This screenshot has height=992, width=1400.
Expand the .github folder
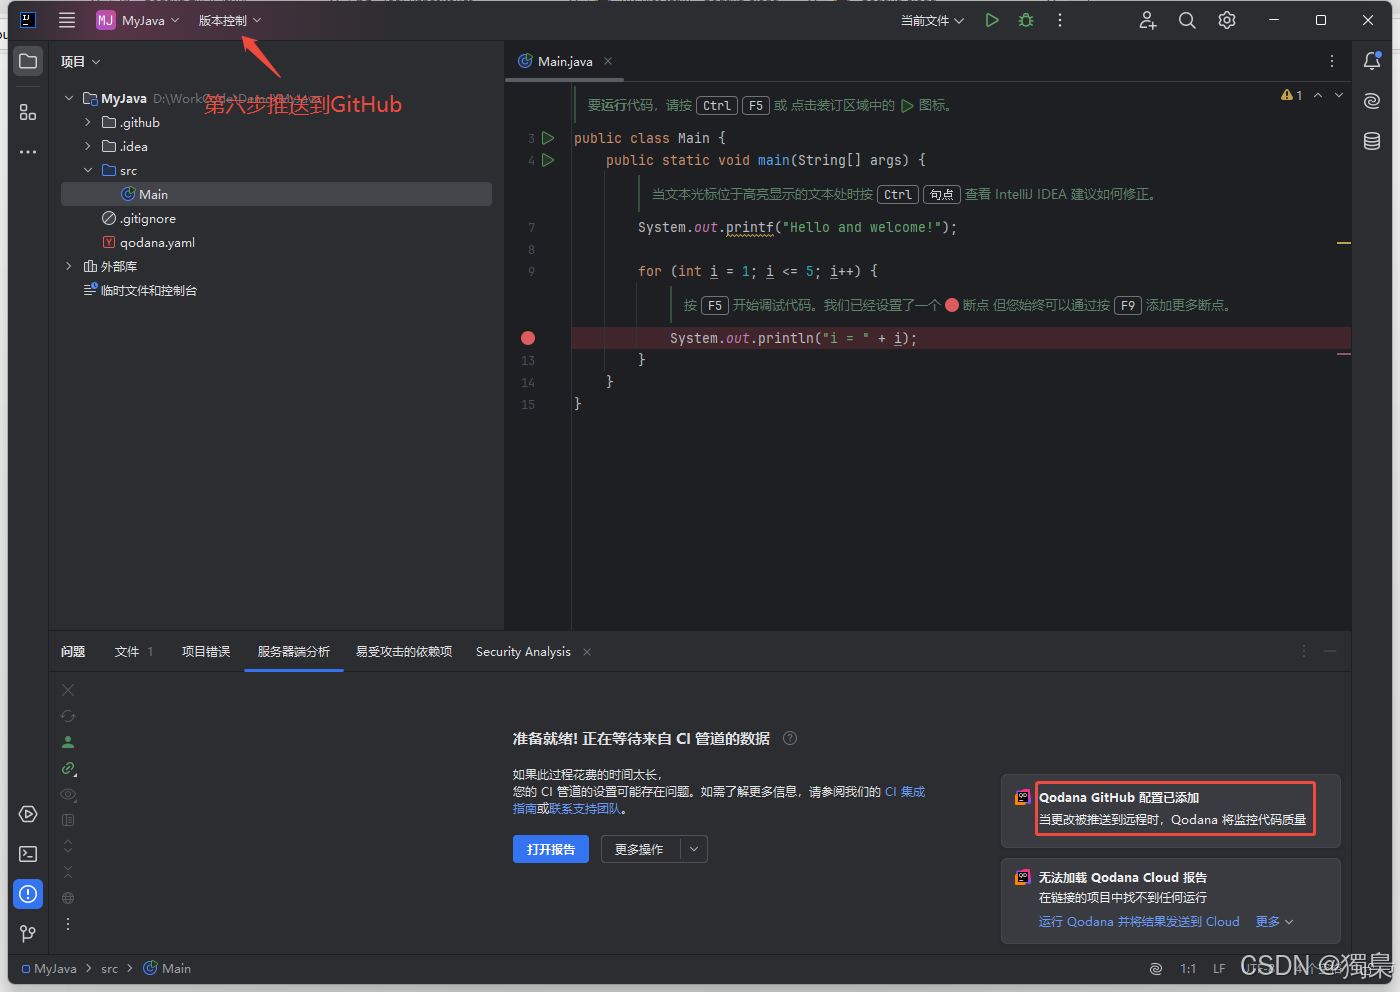87,122
